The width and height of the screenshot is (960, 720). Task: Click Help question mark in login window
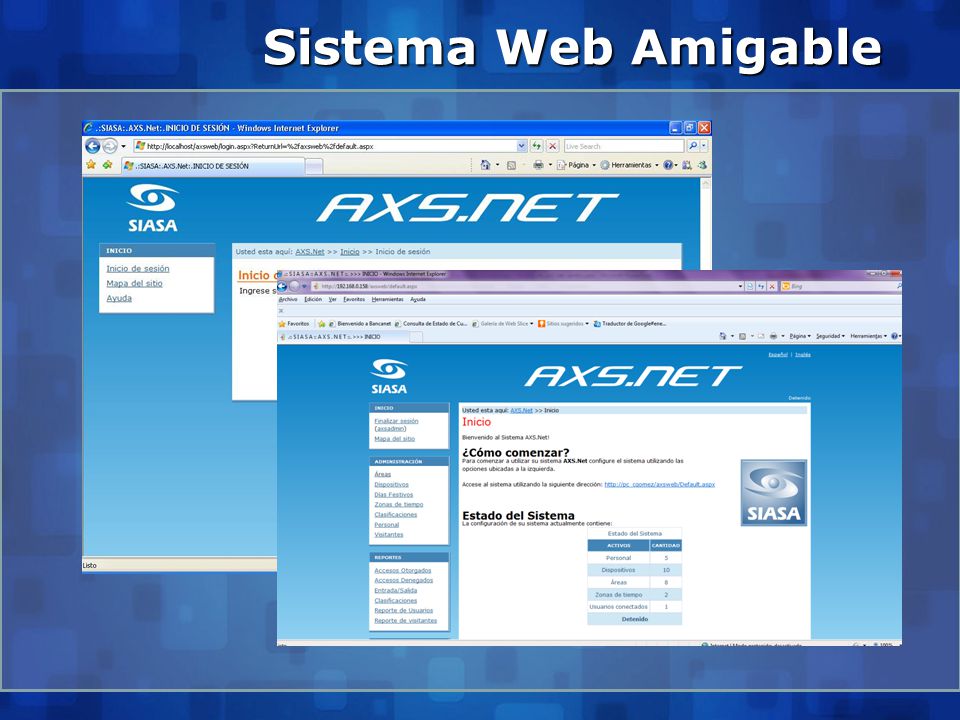(x=669, y=165)
